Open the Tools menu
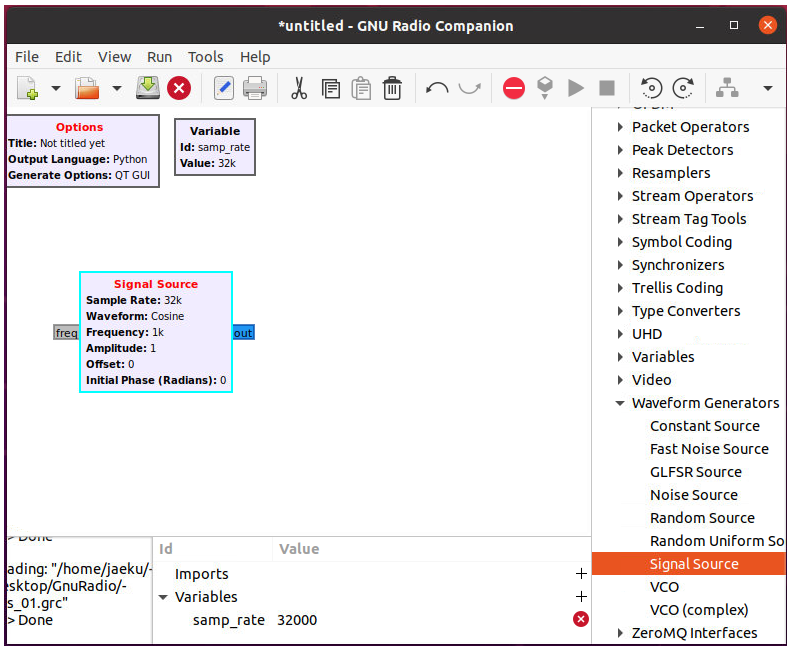This screenshot has height=650, width=791. point(205,57)
